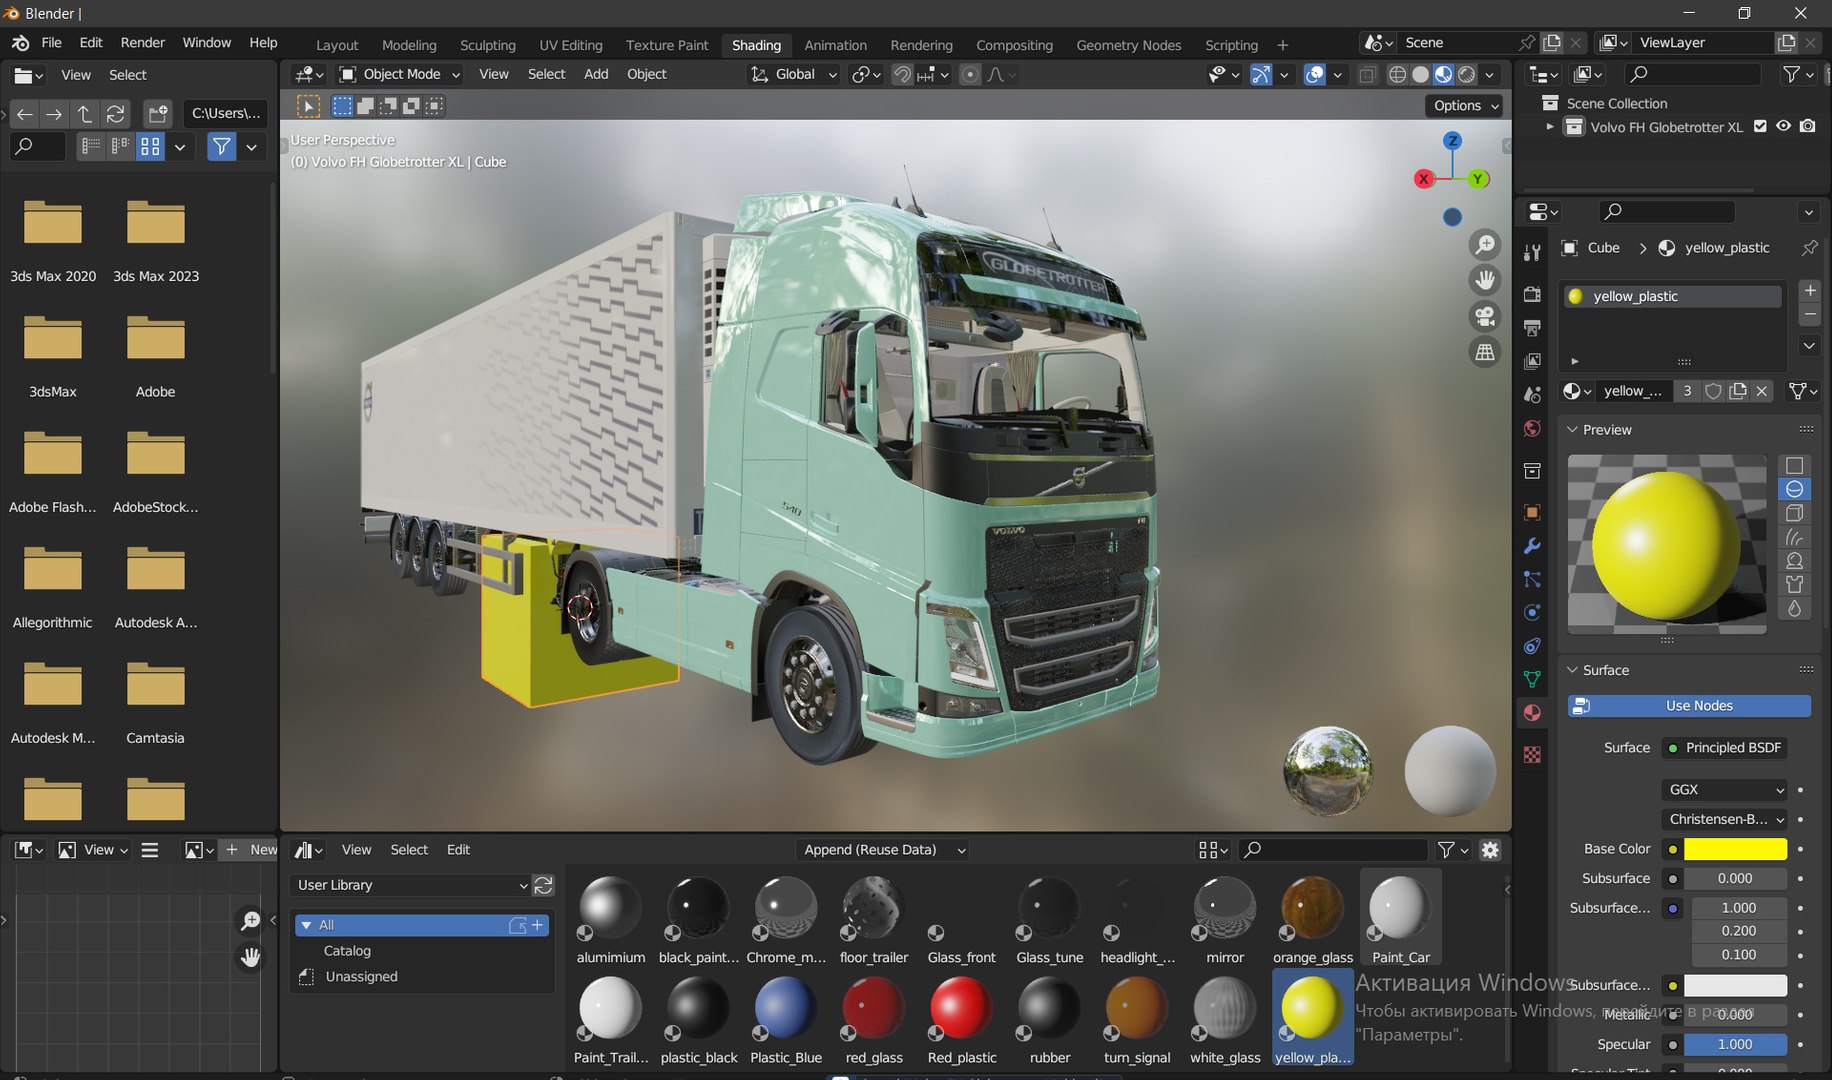Screen dimensions: 1832x1080
Task: Open the Render properties tab icon
Action: [x=1532, y=294]
